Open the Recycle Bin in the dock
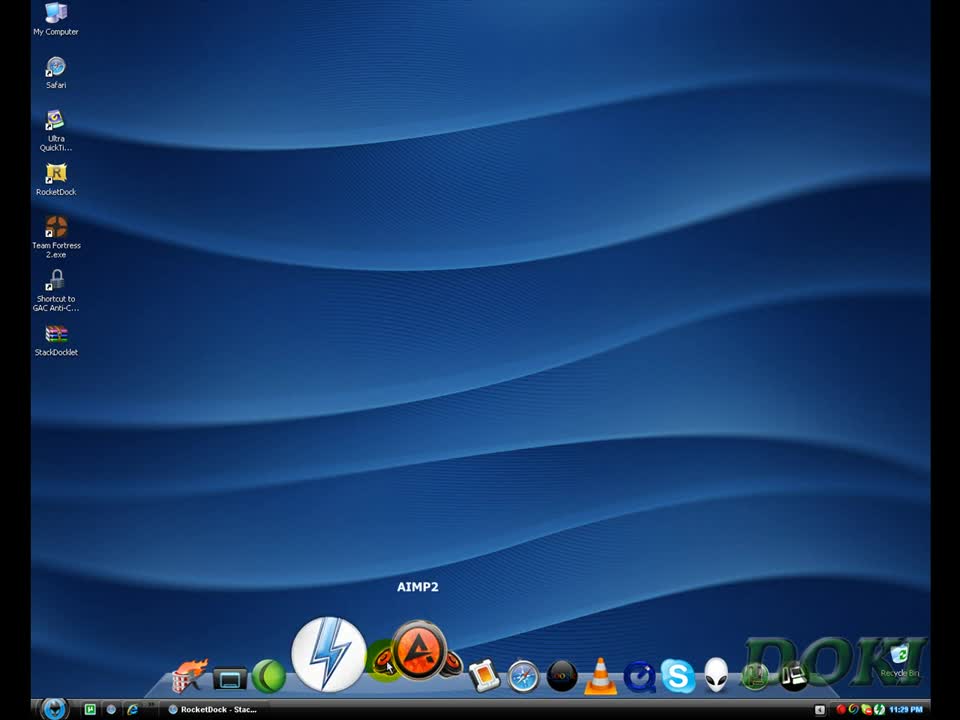Viewport: 960px width, 720px height. click(x=899, y=661)
